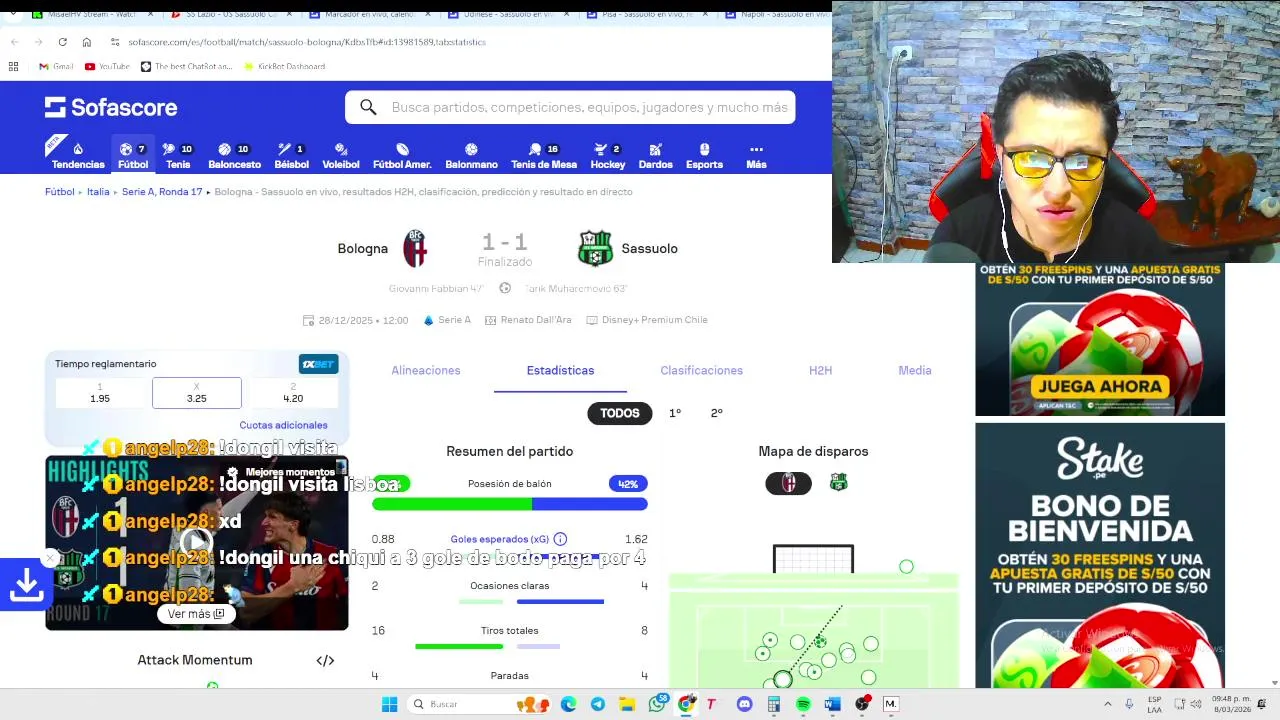
Task: Open Spotify from the taskbar
Action: coord(803,704)
